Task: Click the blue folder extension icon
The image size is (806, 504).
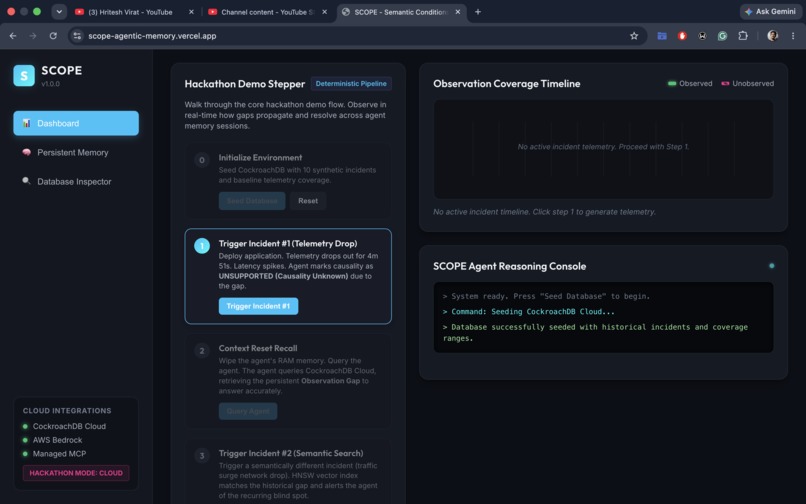Action: click(662, 36)
